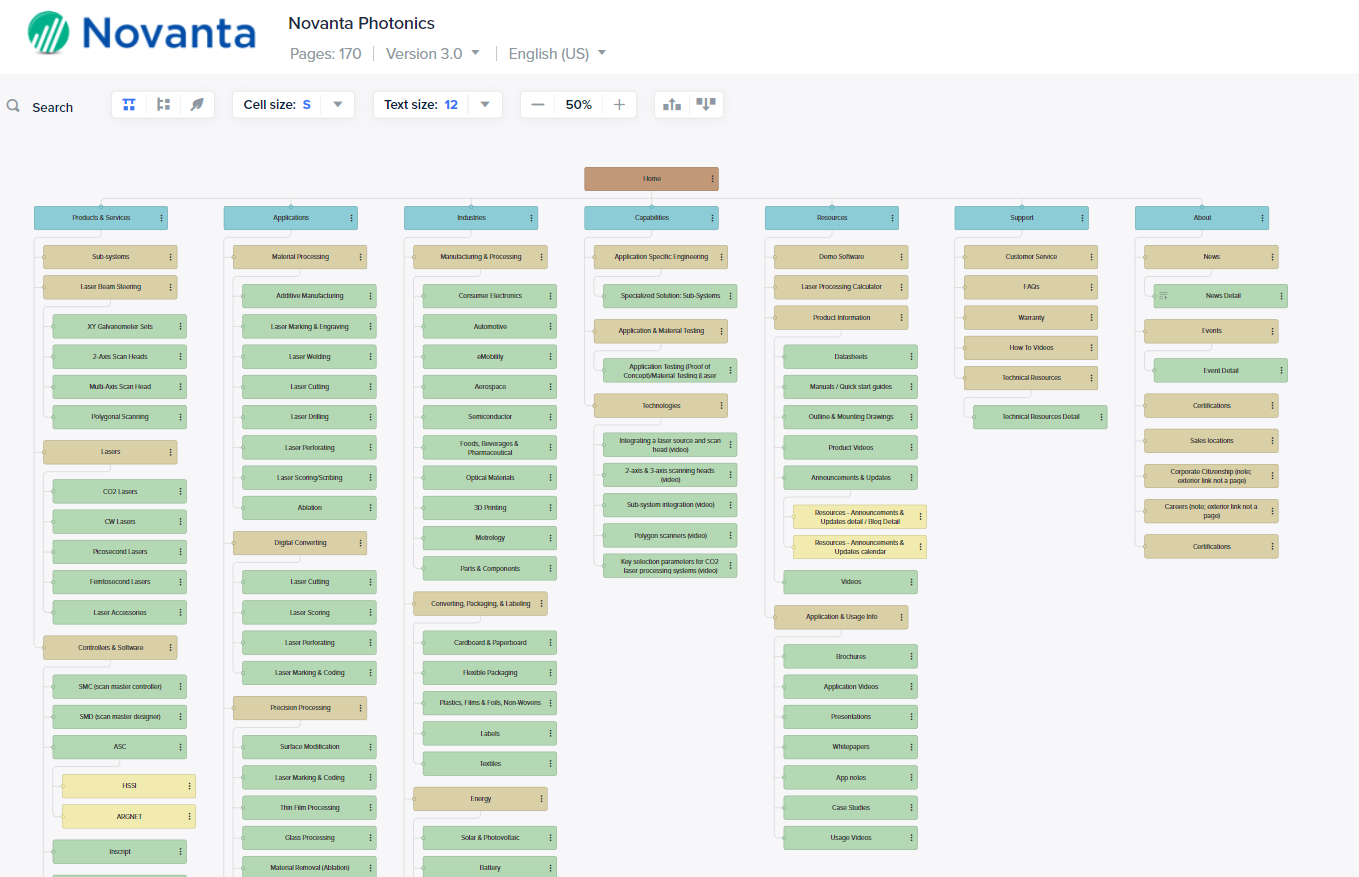Select Controllers & Software node

[110, 647]
